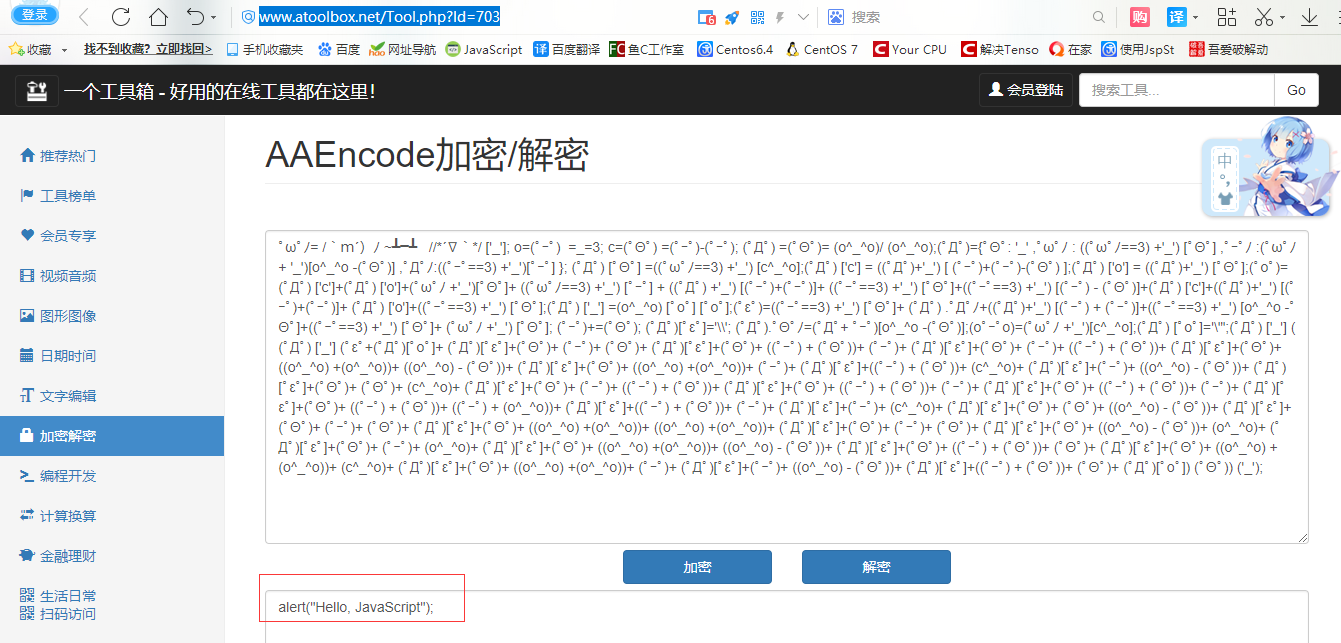This screenshot has width=1341, height=643.
Task: Click inside the 搜索工具 search input field
Action: 1177,90
